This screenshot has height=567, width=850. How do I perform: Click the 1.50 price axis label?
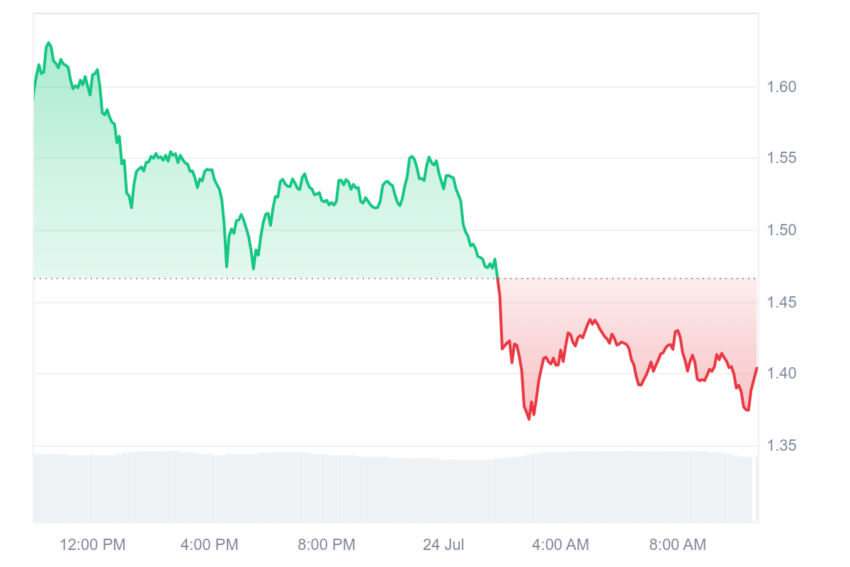[781, 230]
